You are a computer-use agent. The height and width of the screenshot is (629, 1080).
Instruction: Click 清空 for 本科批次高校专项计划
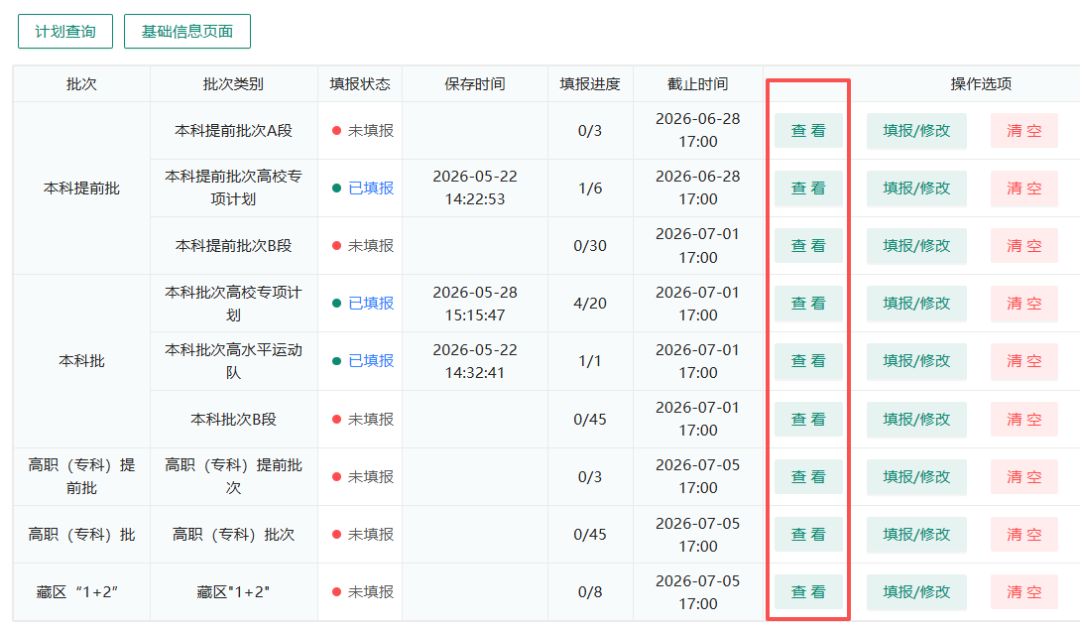click(1024, 303)
